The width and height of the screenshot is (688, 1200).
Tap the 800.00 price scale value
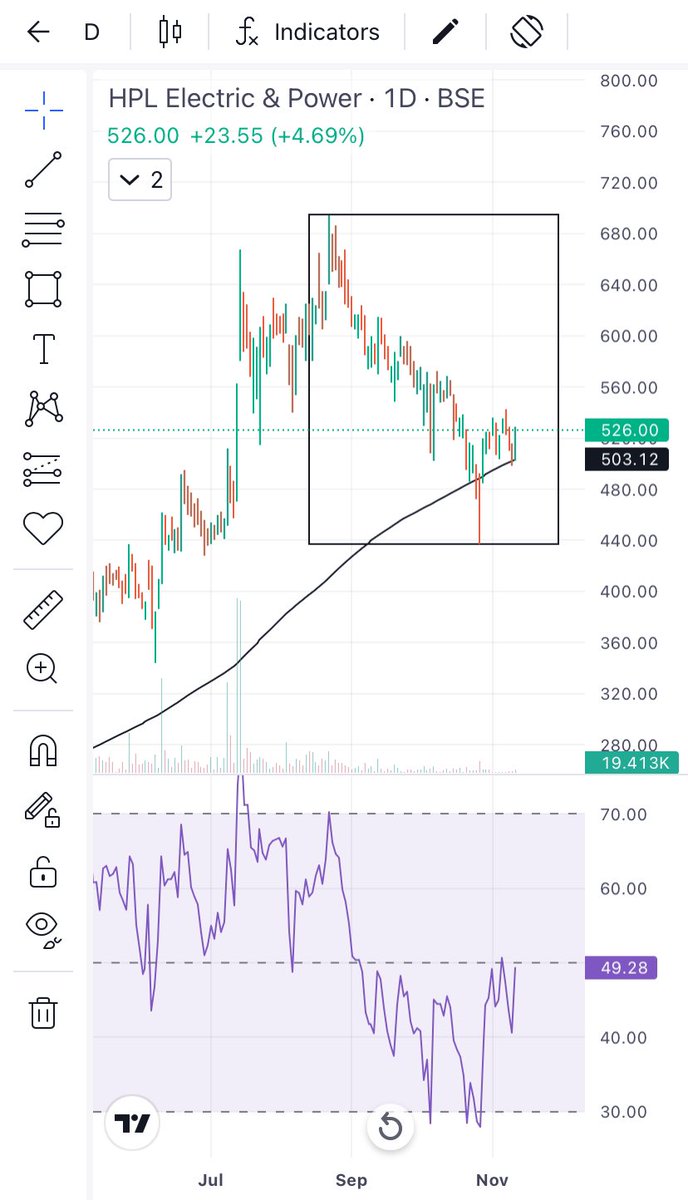click(x=629, y=80)
